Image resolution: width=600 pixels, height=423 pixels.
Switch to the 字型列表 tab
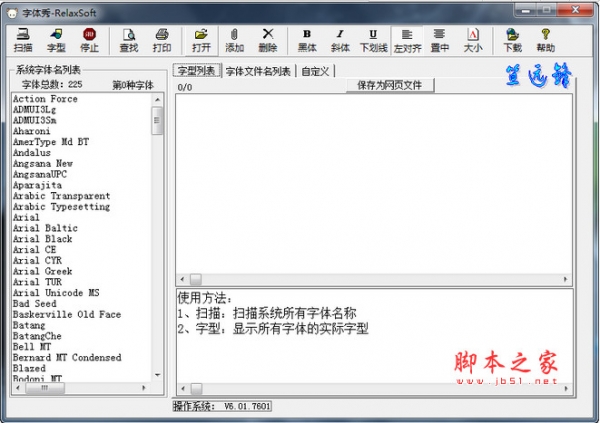click(197, 71)
